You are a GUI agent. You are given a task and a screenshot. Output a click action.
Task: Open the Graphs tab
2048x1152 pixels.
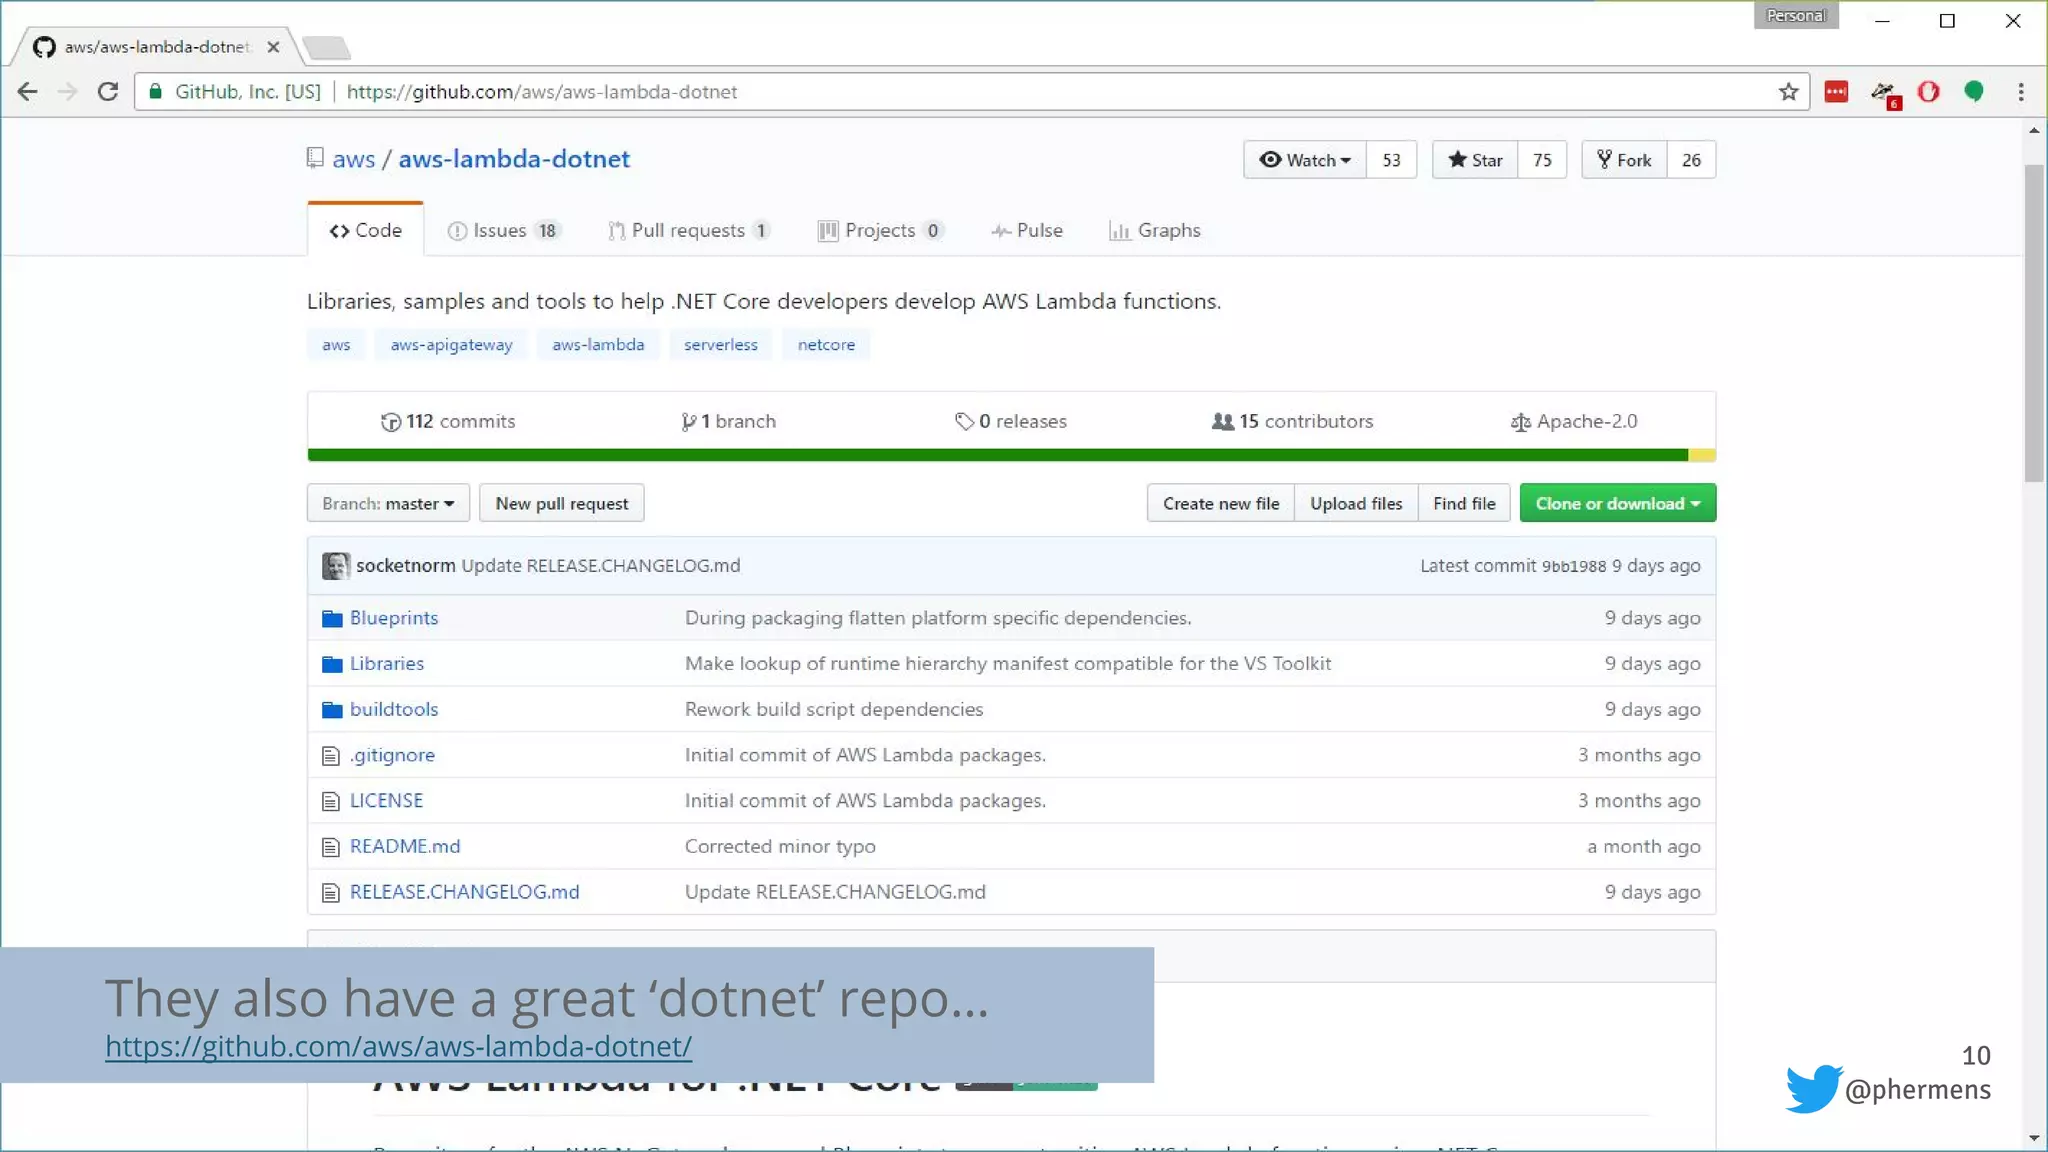point(1155,230)
